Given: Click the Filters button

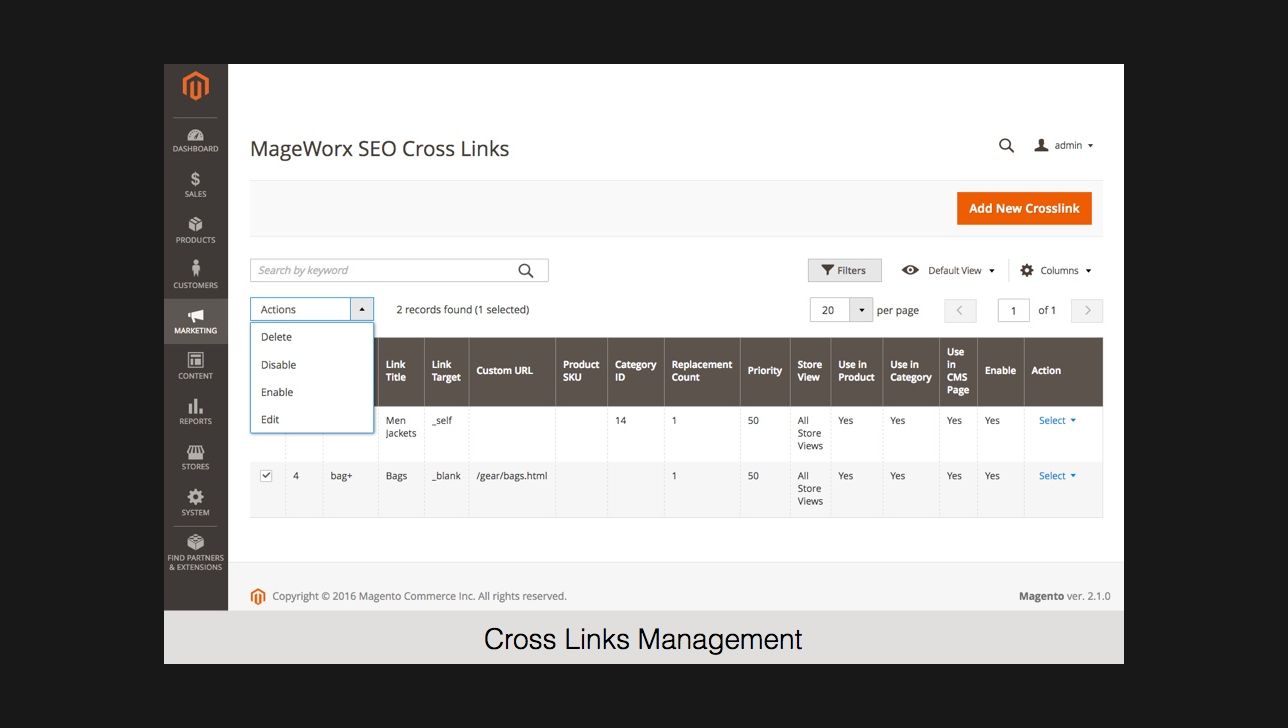Looking at the screenshot, I should pyautogui.click(x=844, y=271).
